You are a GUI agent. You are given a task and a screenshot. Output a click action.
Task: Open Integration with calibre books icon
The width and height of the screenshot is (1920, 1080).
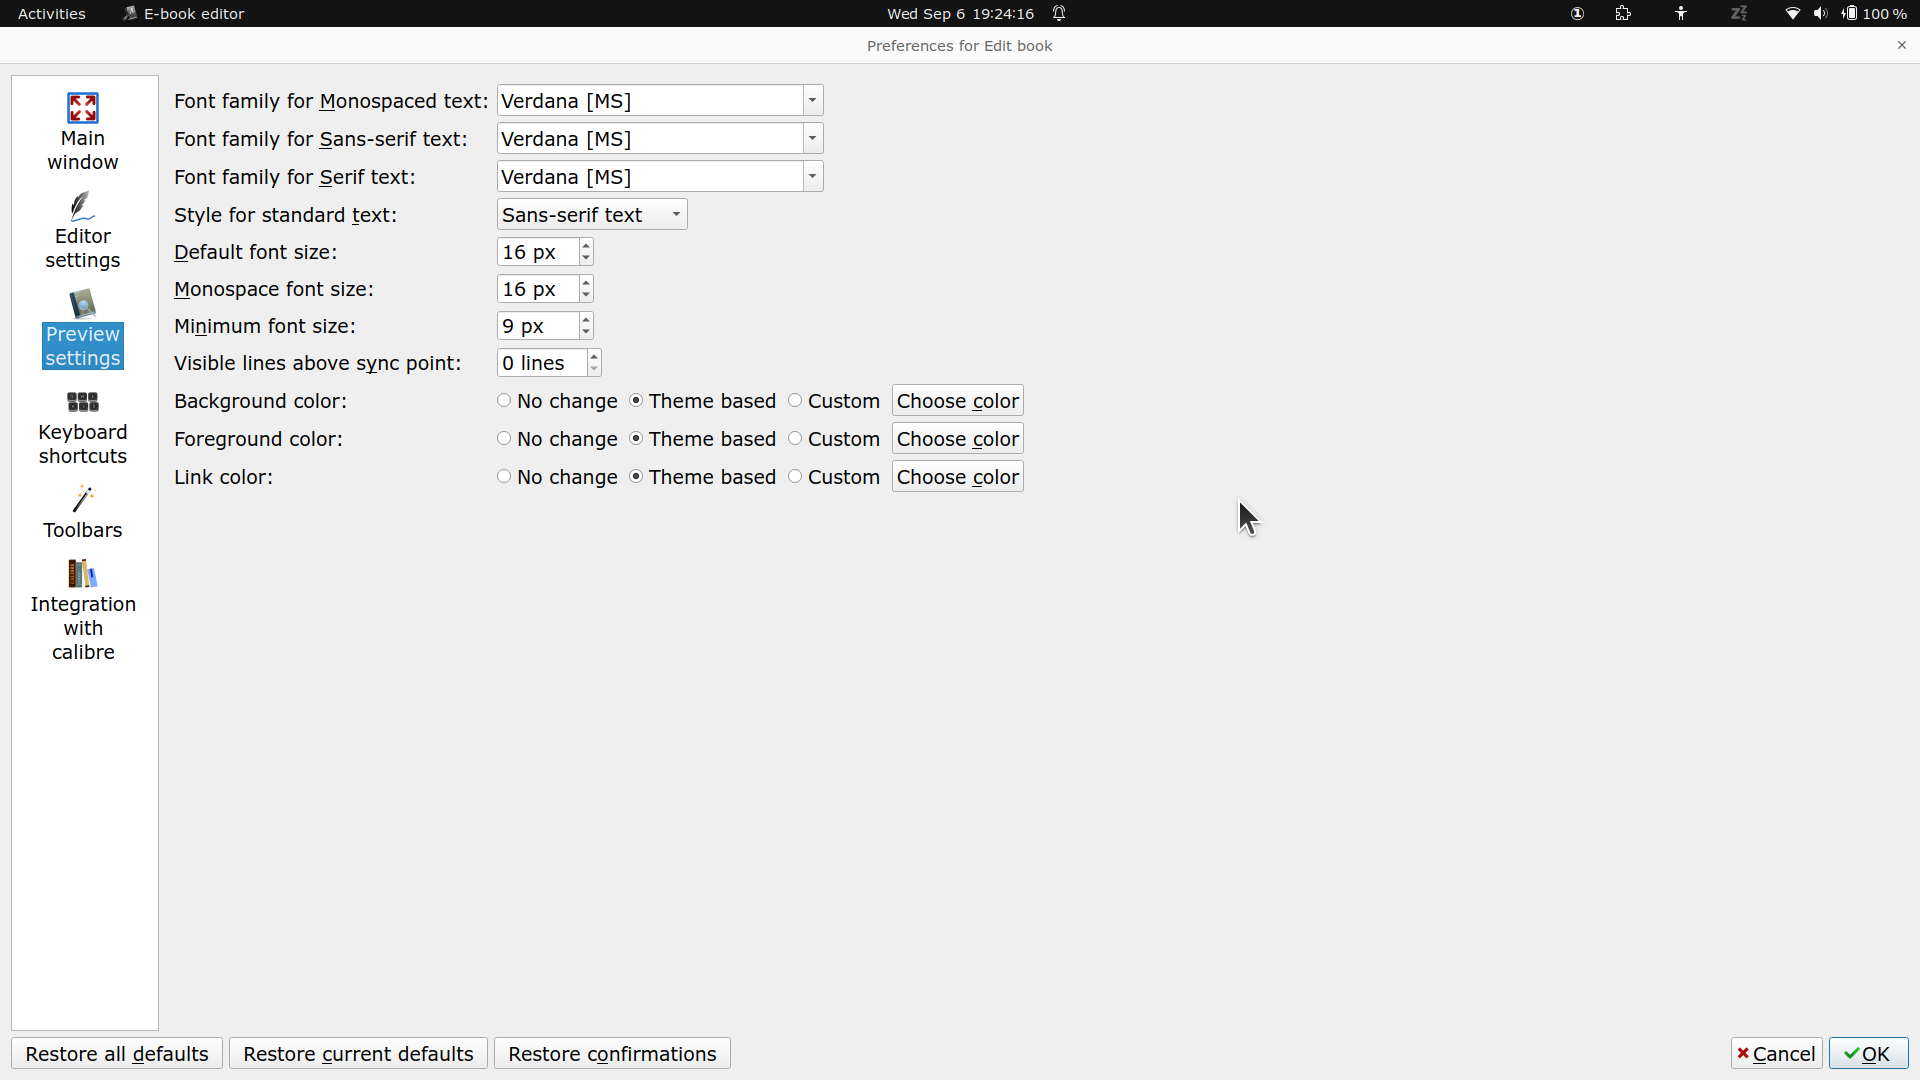click(x=82, y=574)
